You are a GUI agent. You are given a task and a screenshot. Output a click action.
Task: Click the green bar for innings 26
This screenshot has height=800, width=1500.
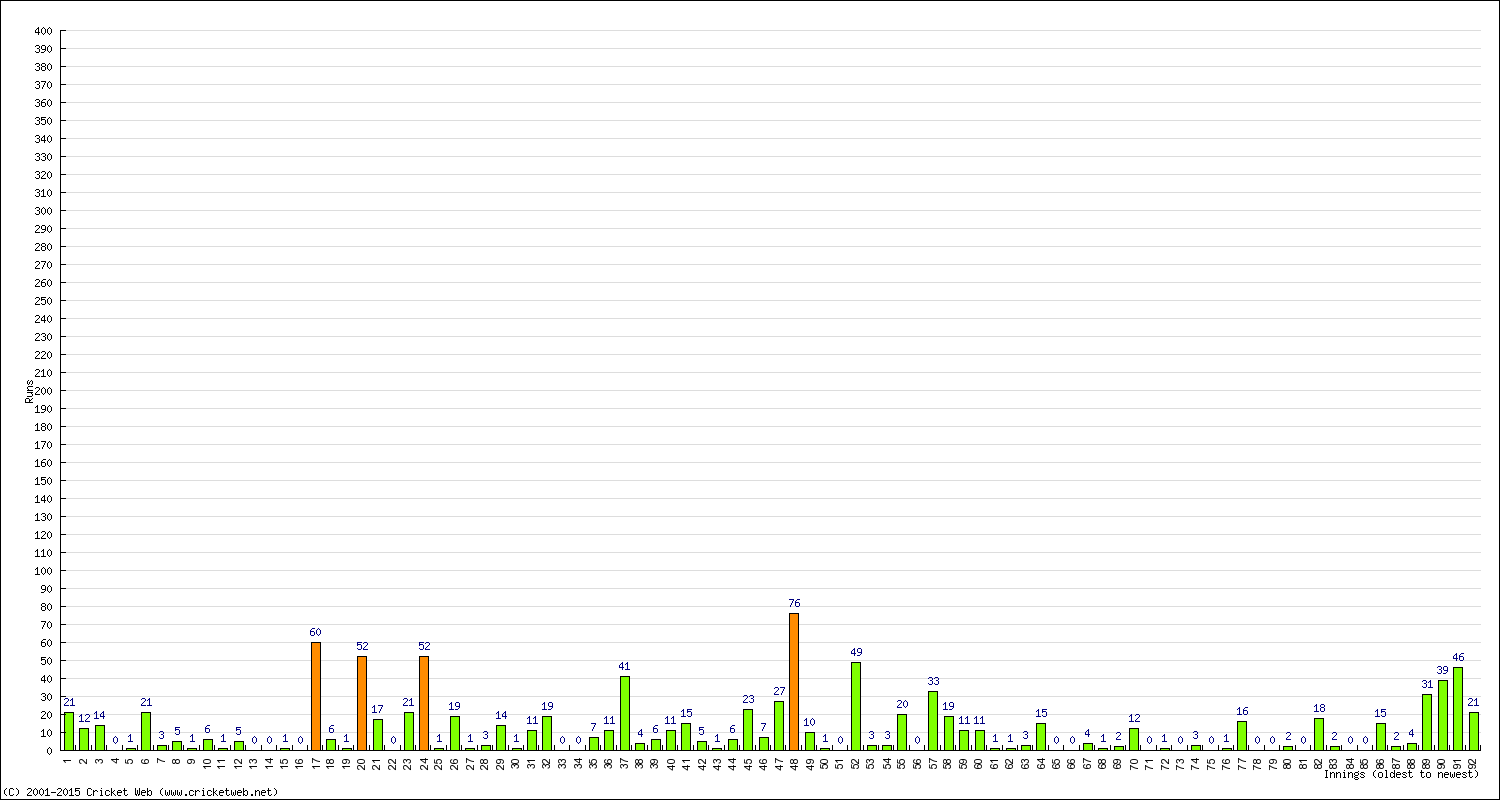coord(455,733)
